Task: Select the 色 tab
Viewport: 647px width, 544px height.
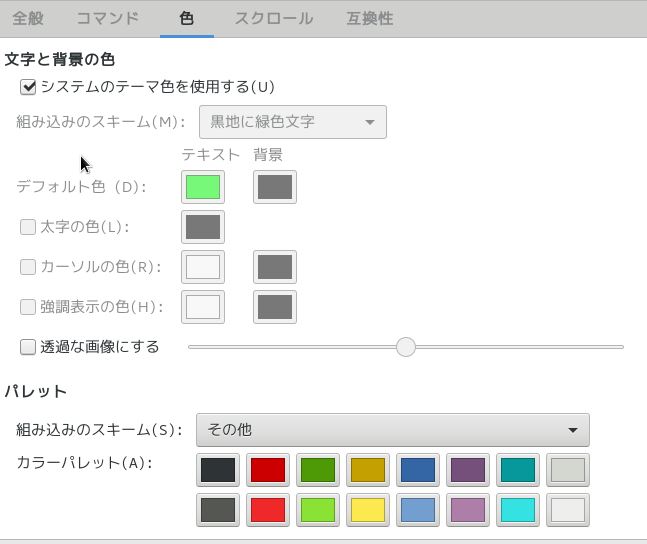Action: pos(187,19)
